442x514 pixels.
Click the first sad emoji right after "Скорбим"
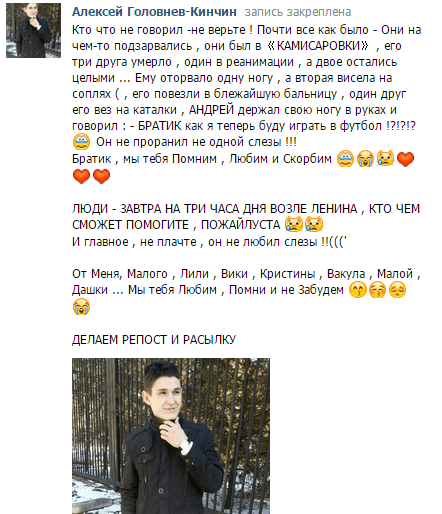pos(345,158)
